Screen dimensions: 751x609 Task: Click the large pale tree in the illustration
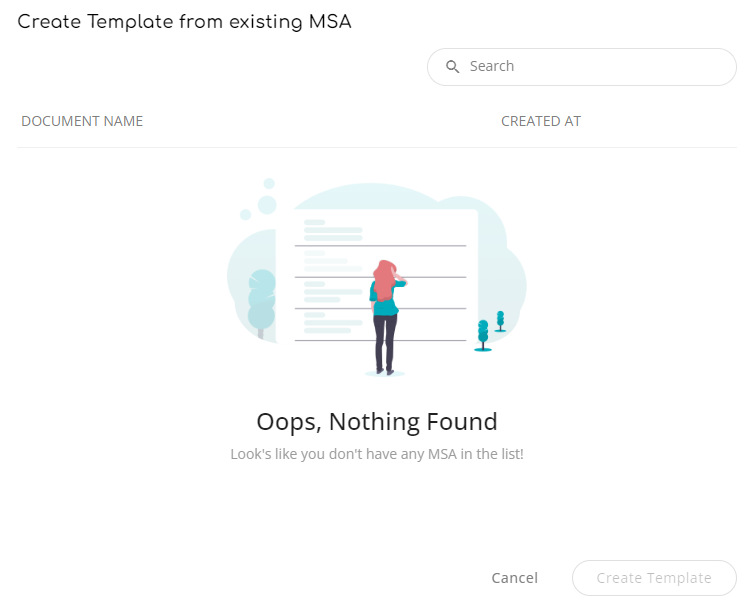tap(262, 303)
